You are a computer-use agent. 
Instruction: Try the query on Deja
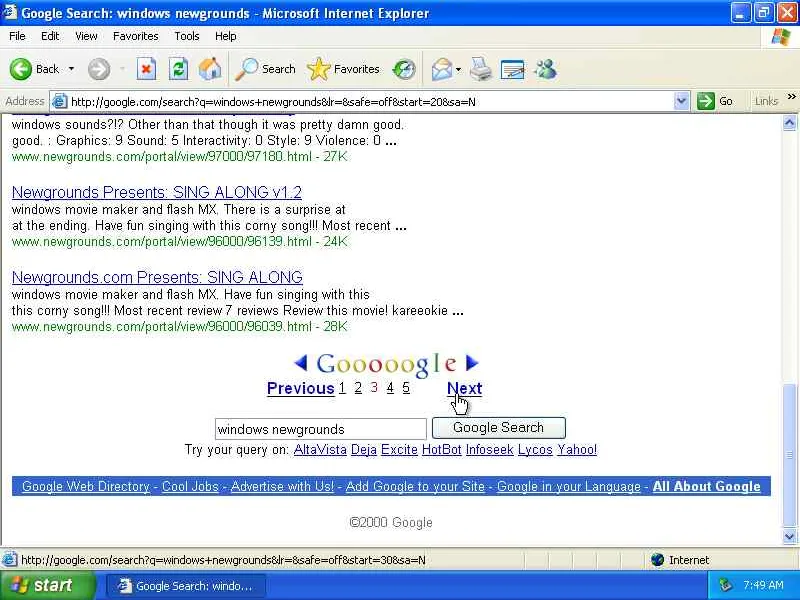pos(364,449)
